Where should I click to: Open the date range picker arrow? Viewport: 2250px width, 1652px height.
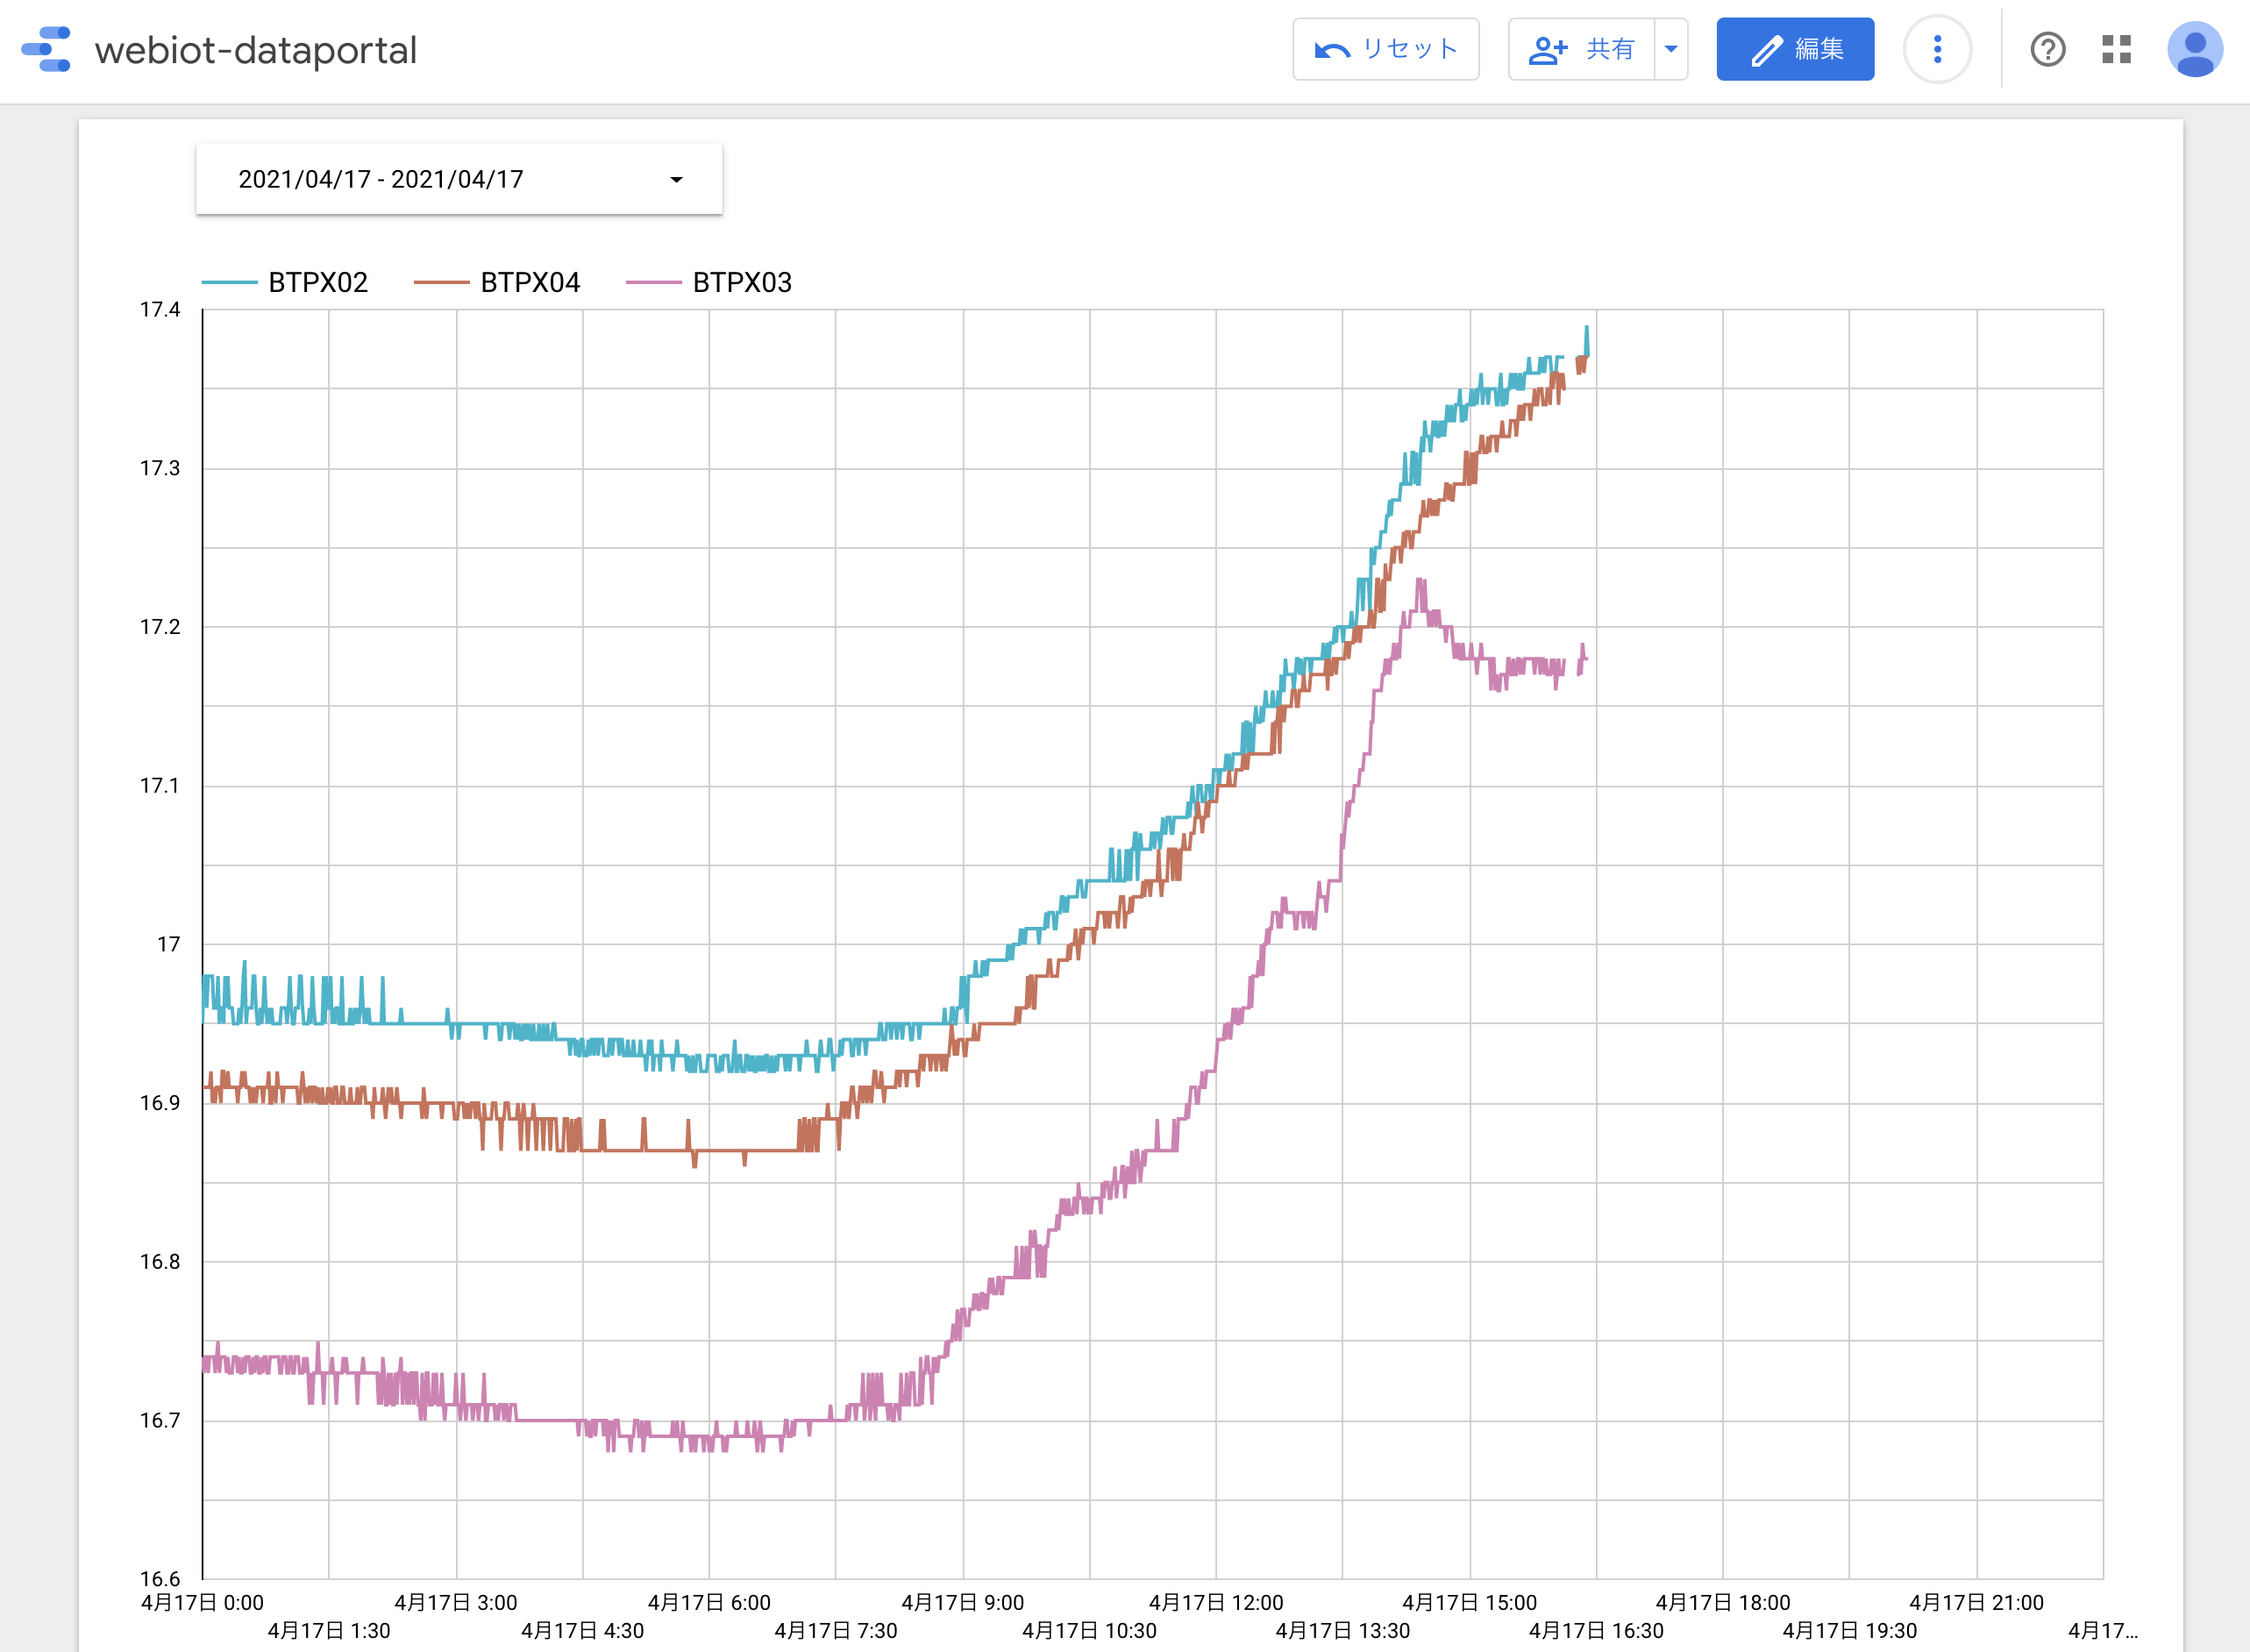coord(676,180)
